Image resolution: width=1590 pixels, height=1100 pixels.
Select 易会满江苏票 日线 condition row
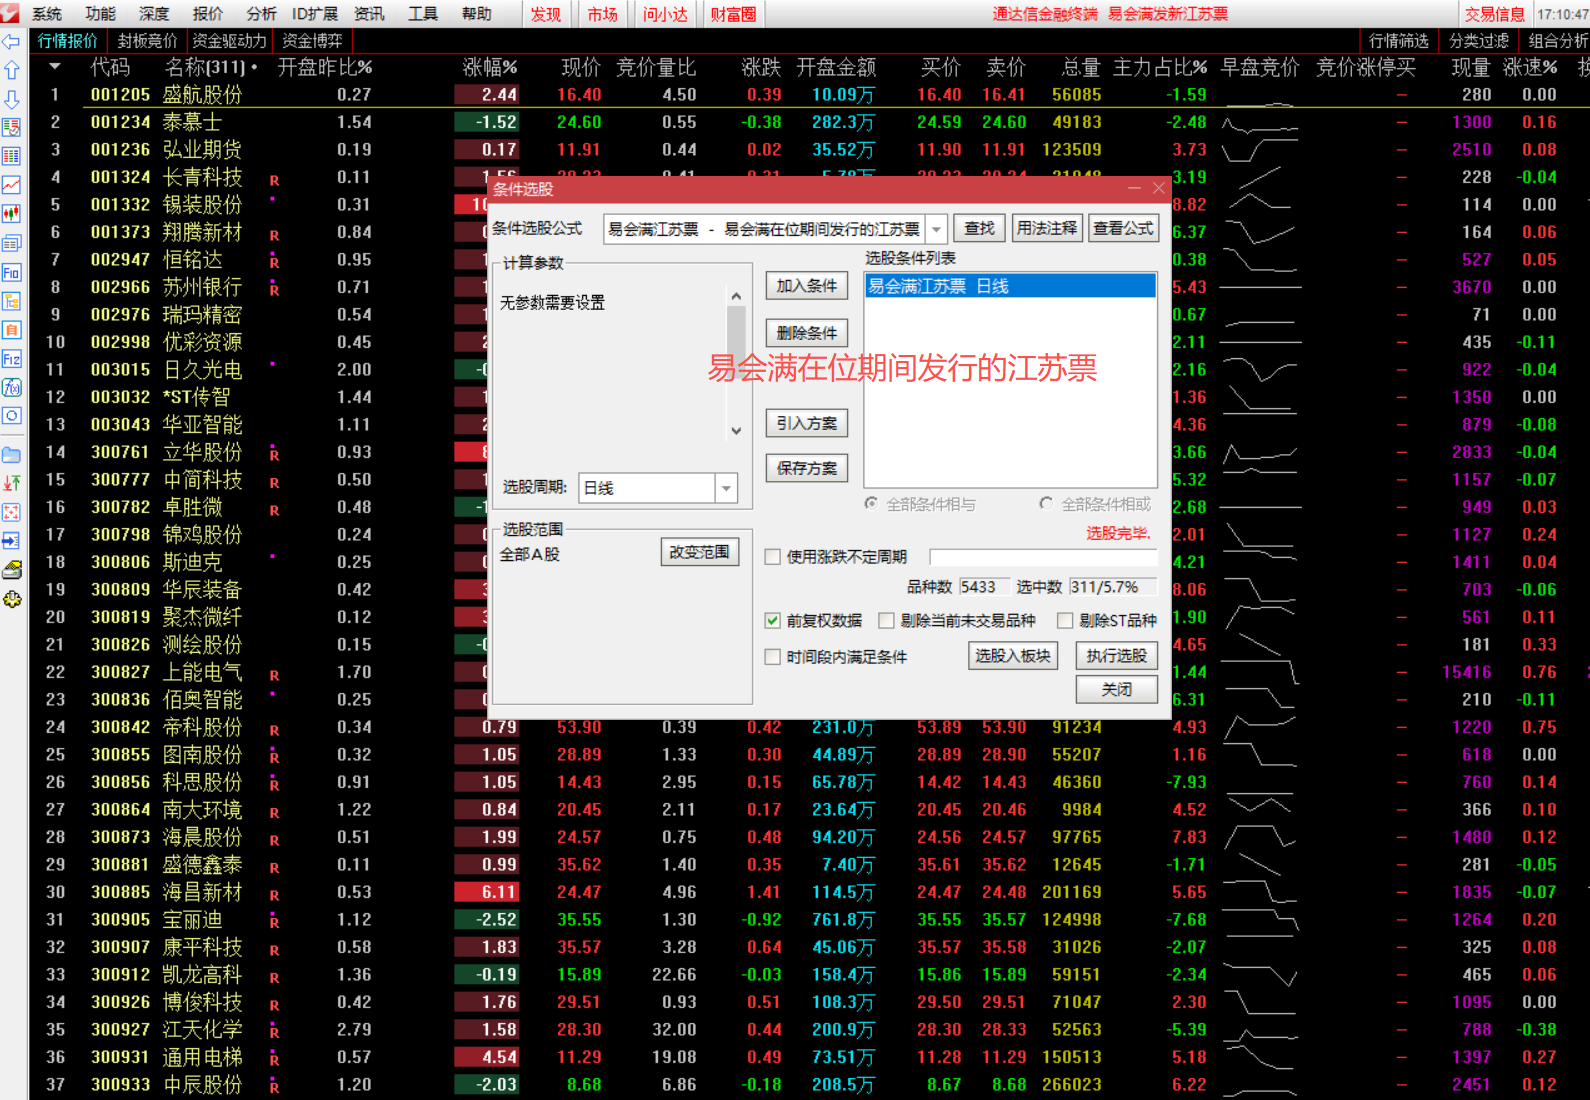point(1010,286)
